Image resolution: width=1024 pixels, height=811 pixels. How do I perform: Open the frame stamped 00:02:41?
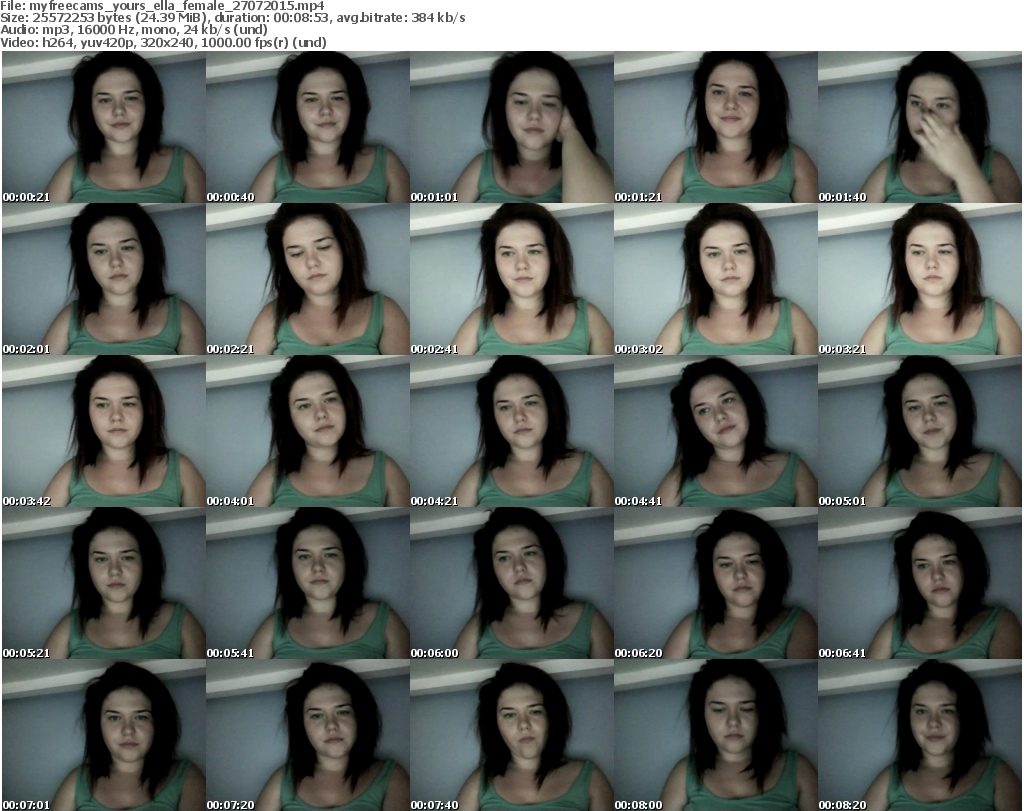coord(511,279)
